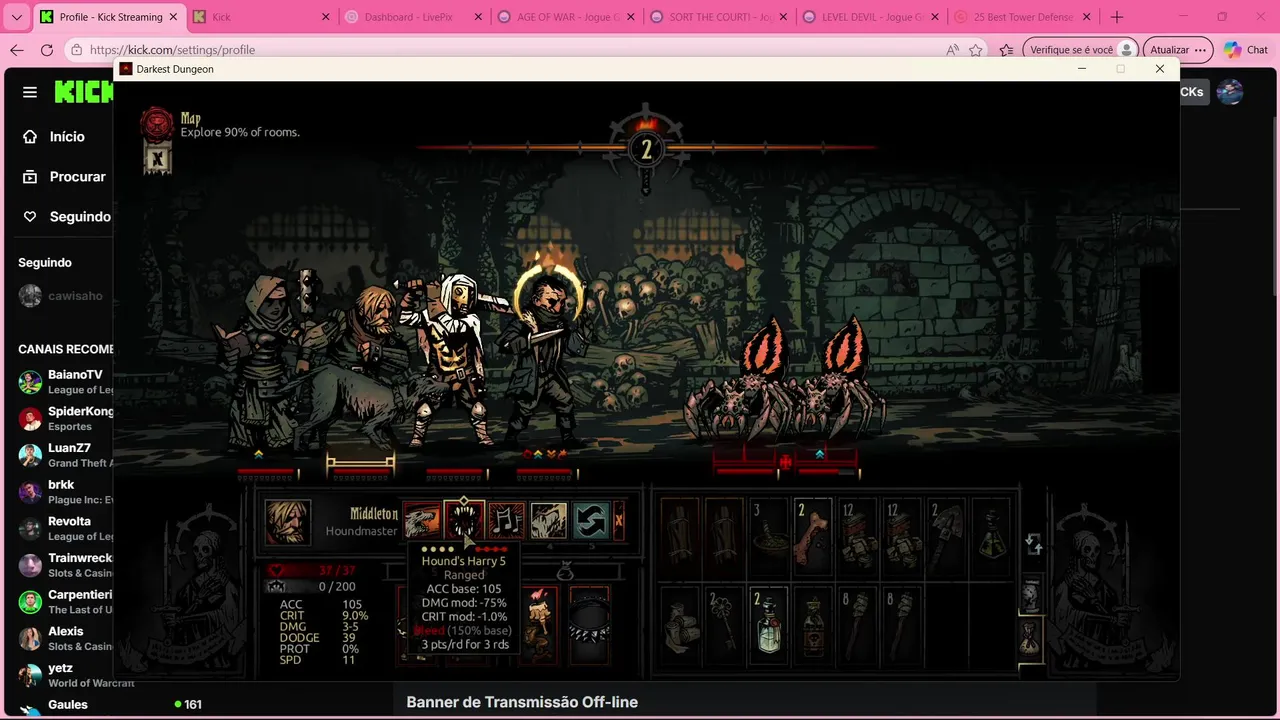Open Início in Kick sidebar
Viewport: 1280px width, 720px height.
55,136
